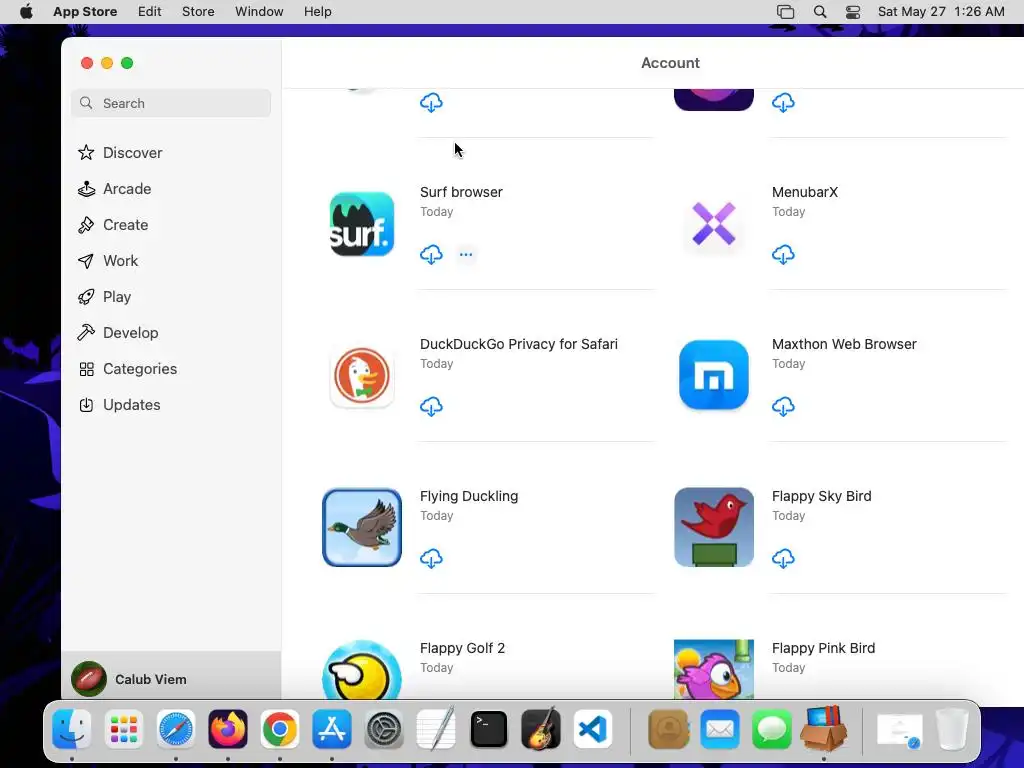Open the MenubarX app icon
The width and height of the screenshot is (1024, 768).
pyautogui.click(x=714, y=224)
